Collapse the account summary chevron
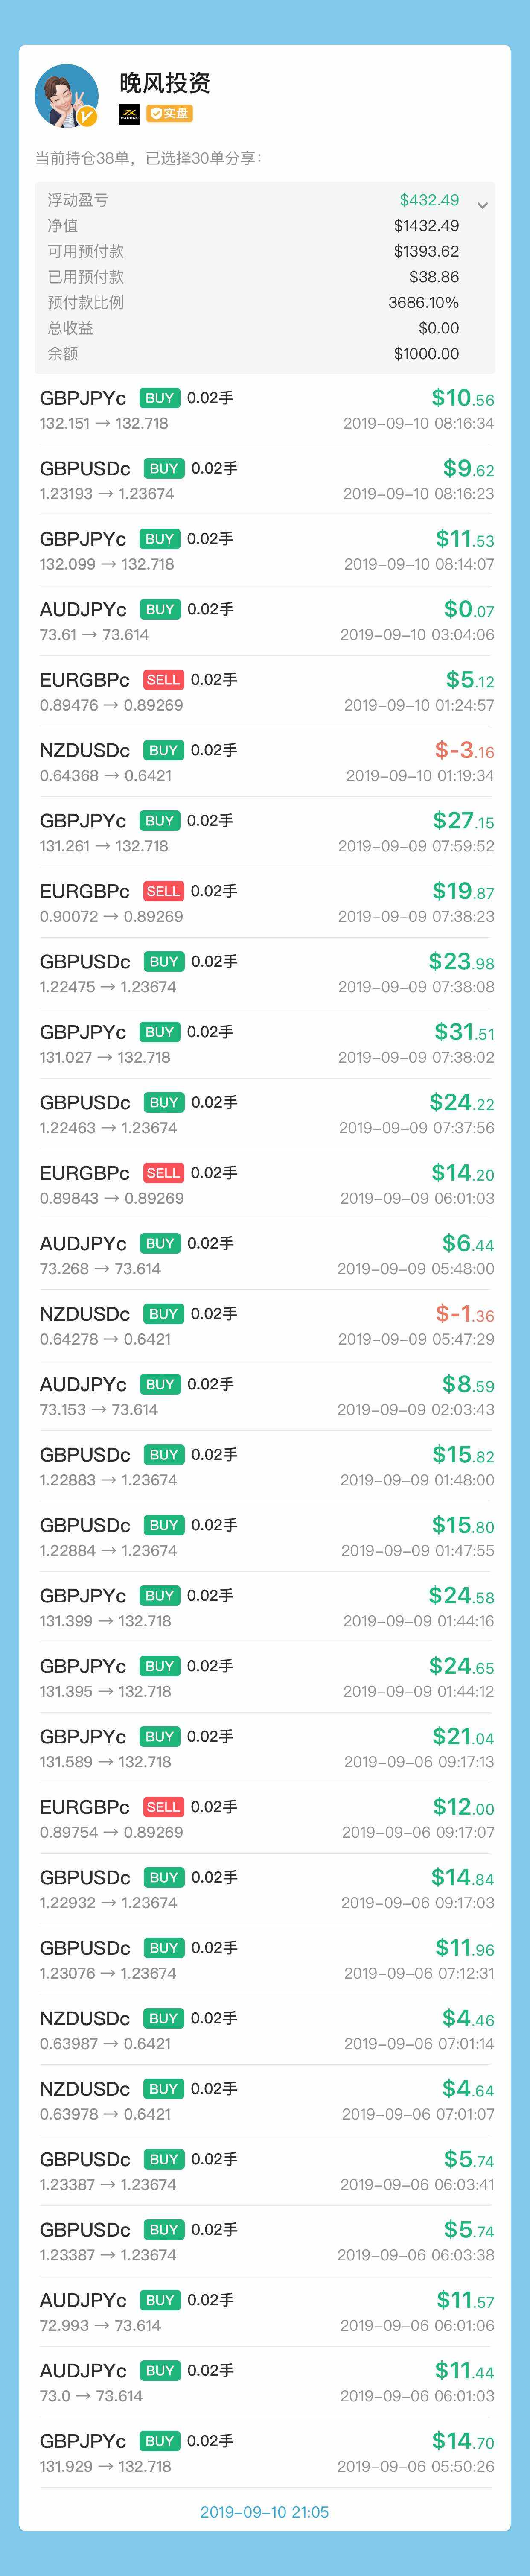The width and height of the screenshot is (530, 2576). 482,205
